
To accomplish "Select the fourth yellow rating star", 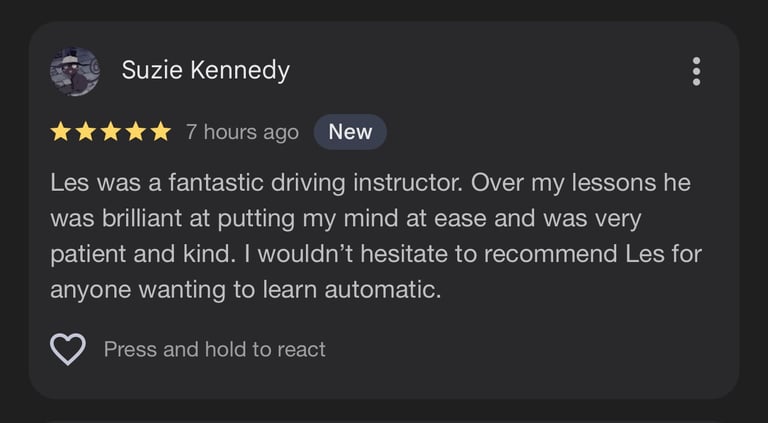I will 135,132.
